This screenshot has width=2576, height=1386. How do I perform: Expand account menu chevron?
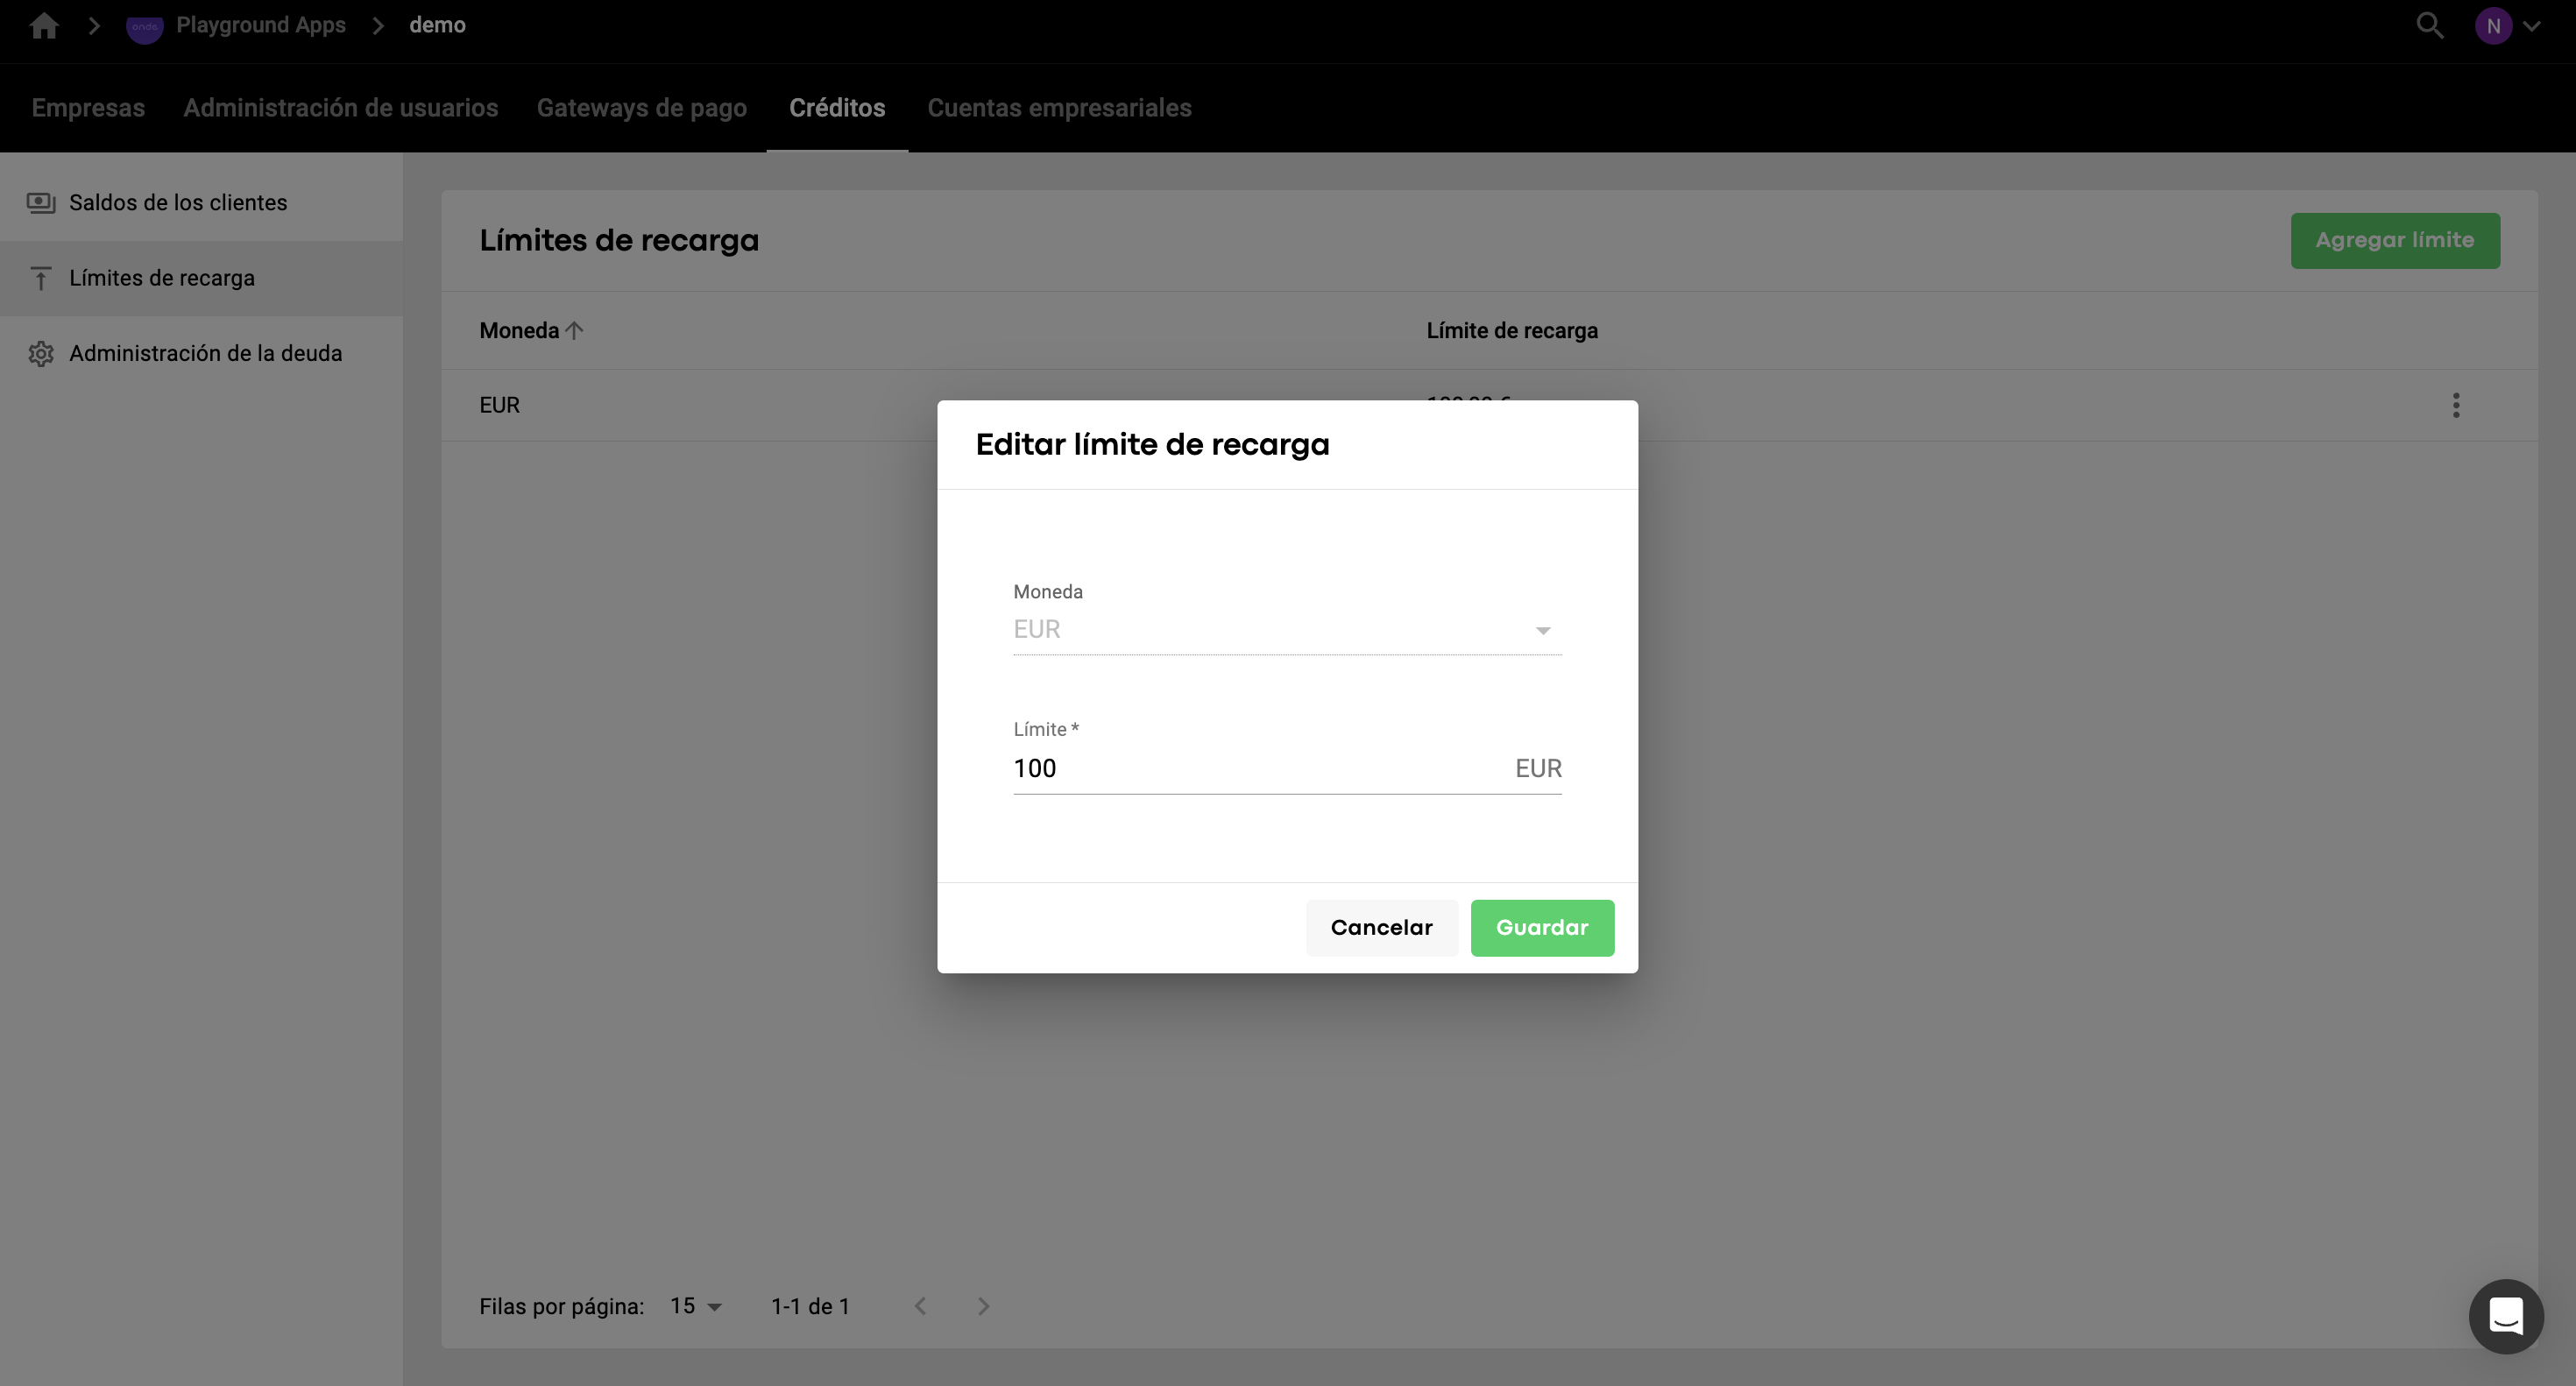[2532, 26]
